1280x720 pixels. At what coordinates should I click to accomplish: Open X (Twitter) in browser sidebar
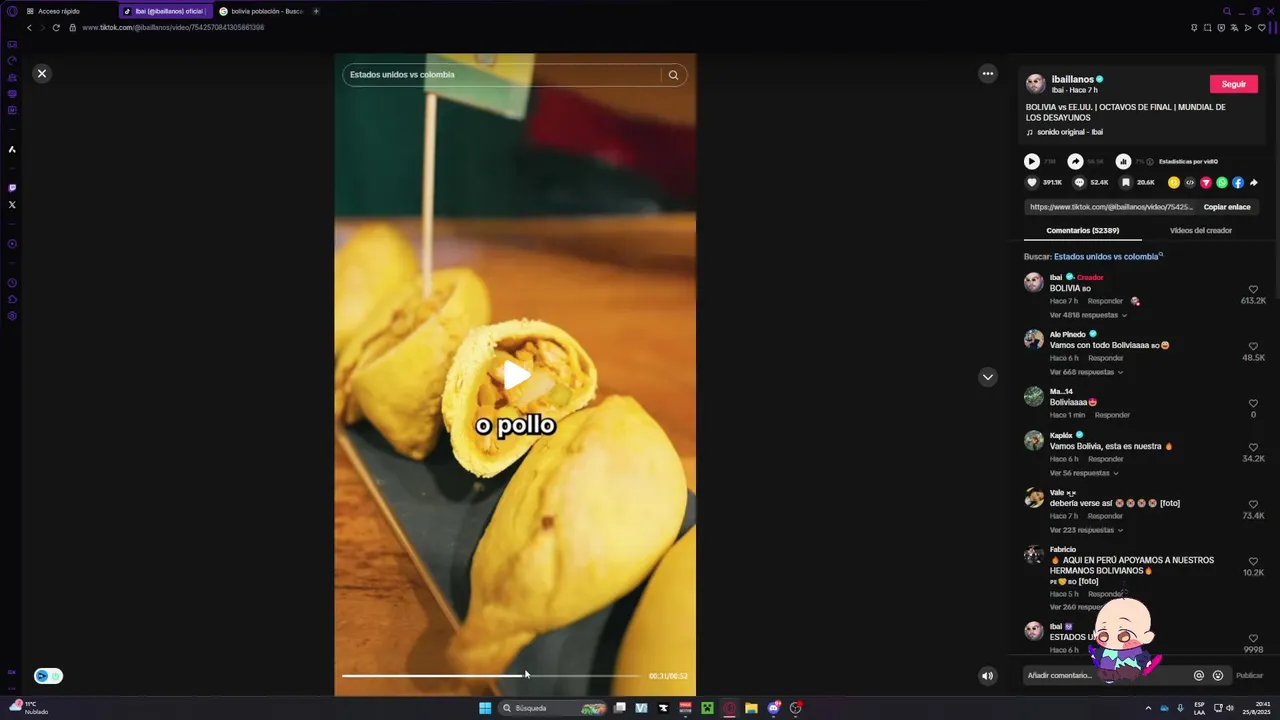12,205
